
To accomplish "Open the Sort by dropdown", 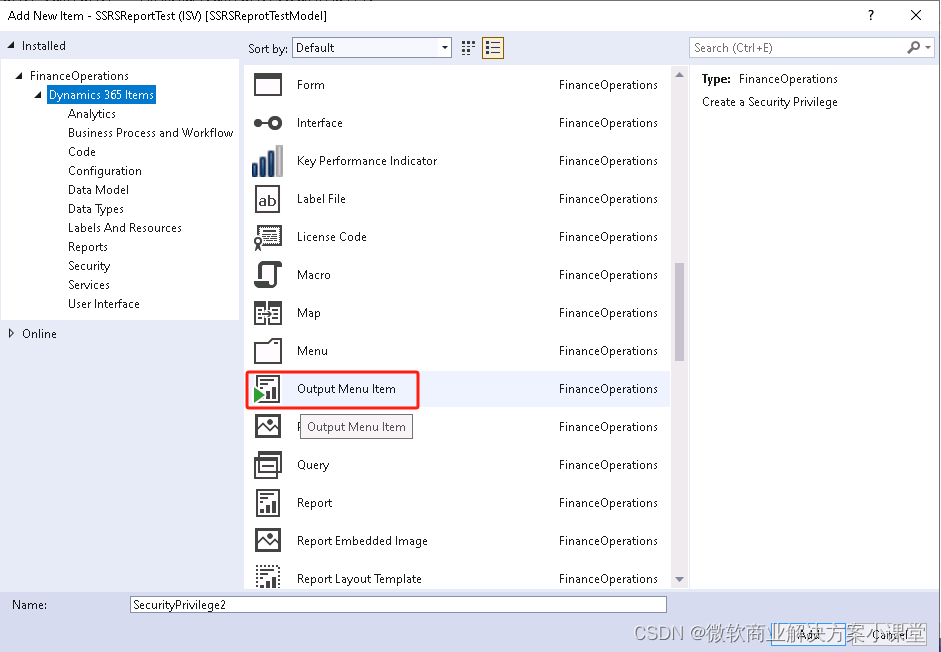I will pos(372,48).
